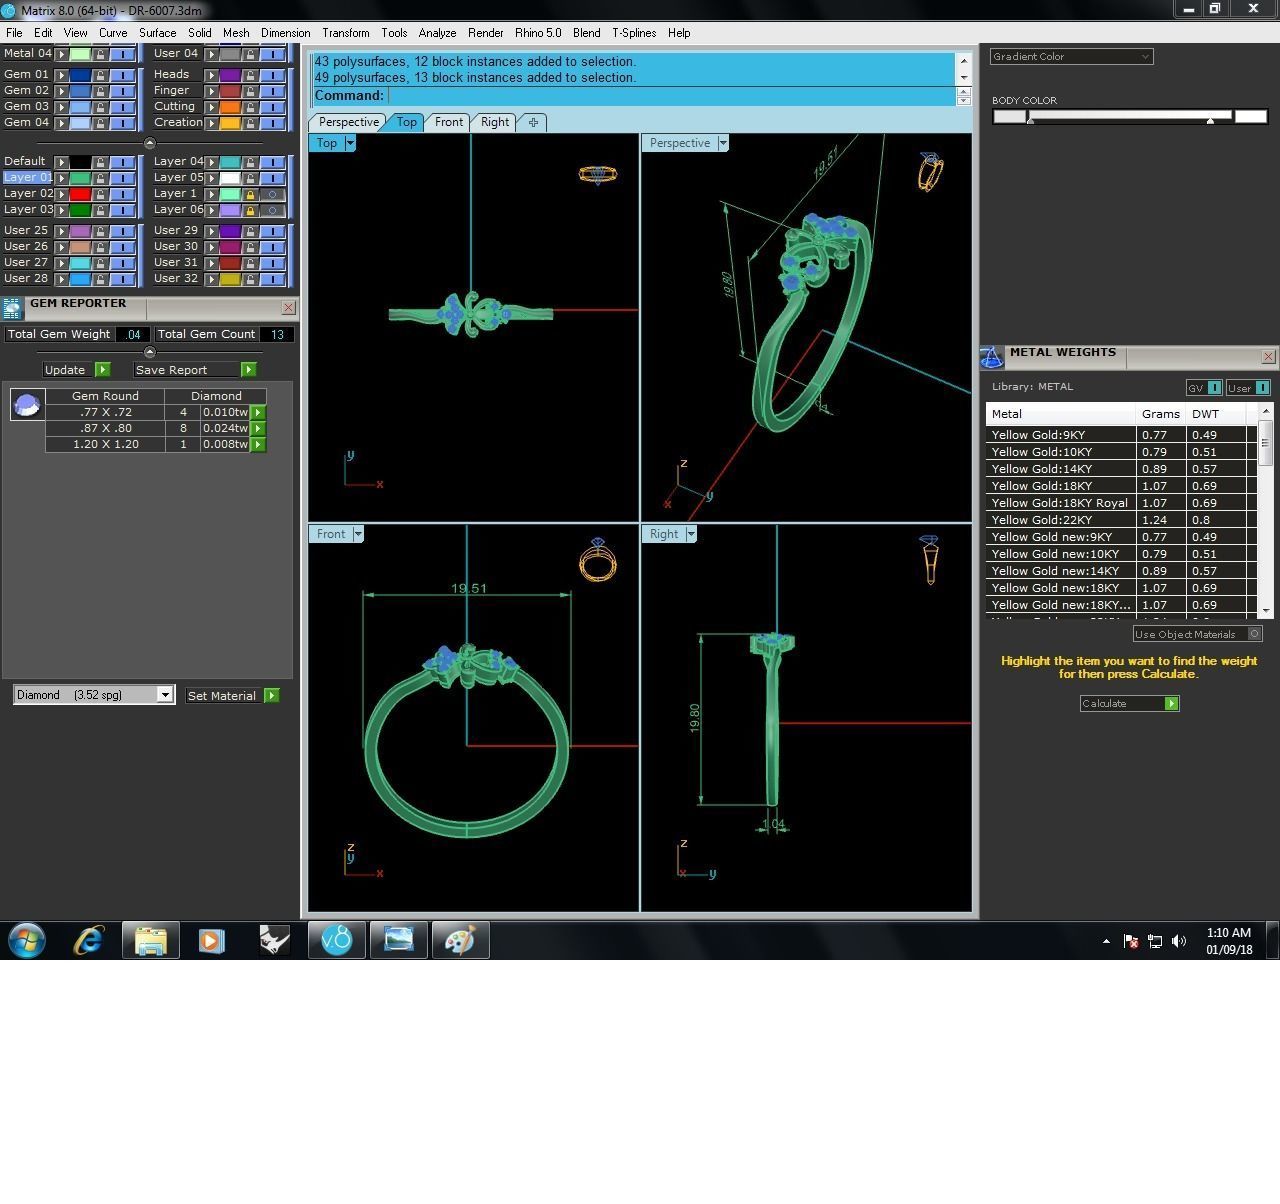Open the Top viewport title dropdown arrow
1280x1204 pixels.
[x=350, y=143]
